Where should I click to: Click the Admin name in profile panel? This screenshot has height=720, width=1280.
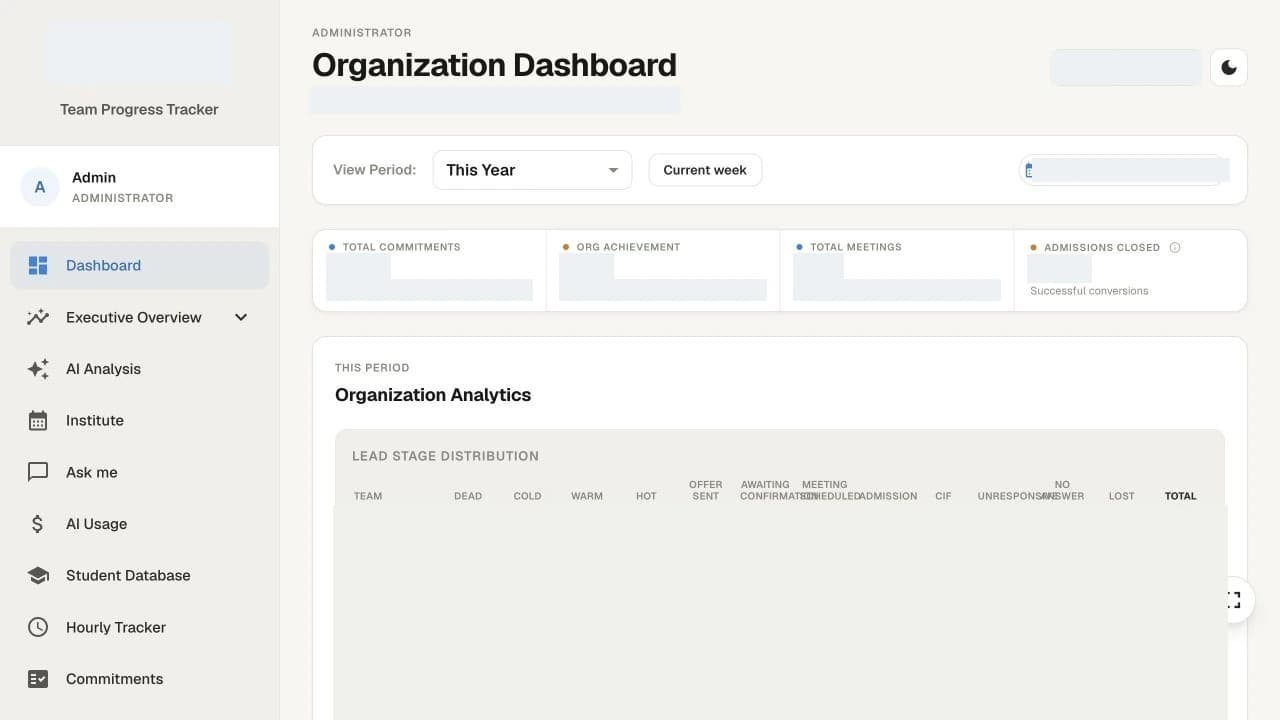click(94, 177)
